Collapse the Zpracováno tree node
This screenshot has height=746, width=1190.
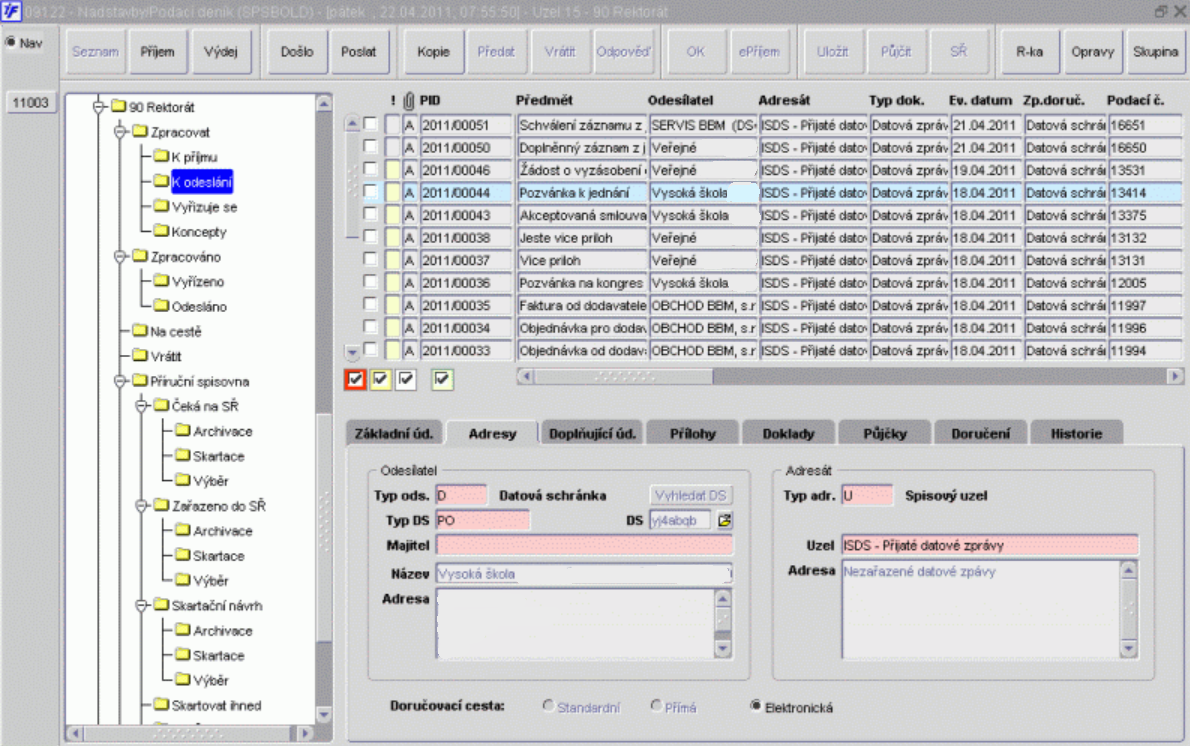(x=119, y=257)
